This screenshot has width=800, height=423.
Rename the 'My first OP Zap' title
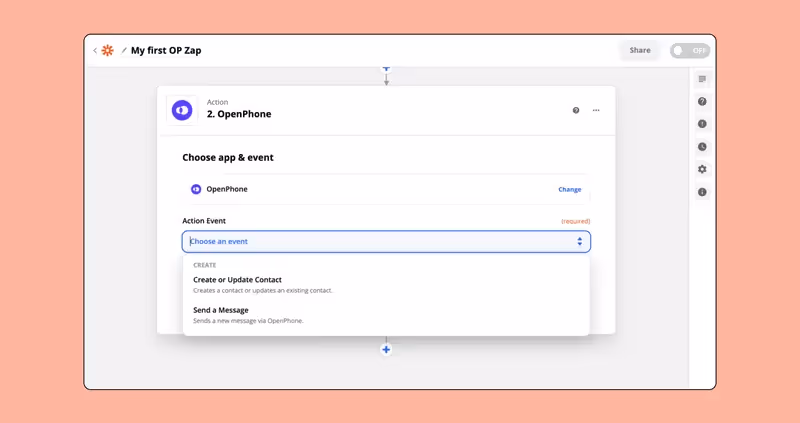[x=166, y=51]
